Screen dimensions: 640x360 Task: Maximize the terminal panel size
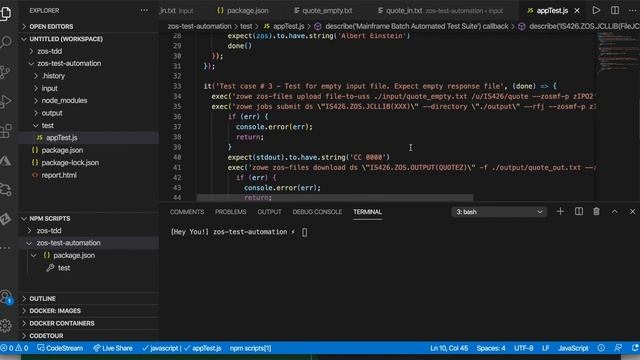(615, 211)
